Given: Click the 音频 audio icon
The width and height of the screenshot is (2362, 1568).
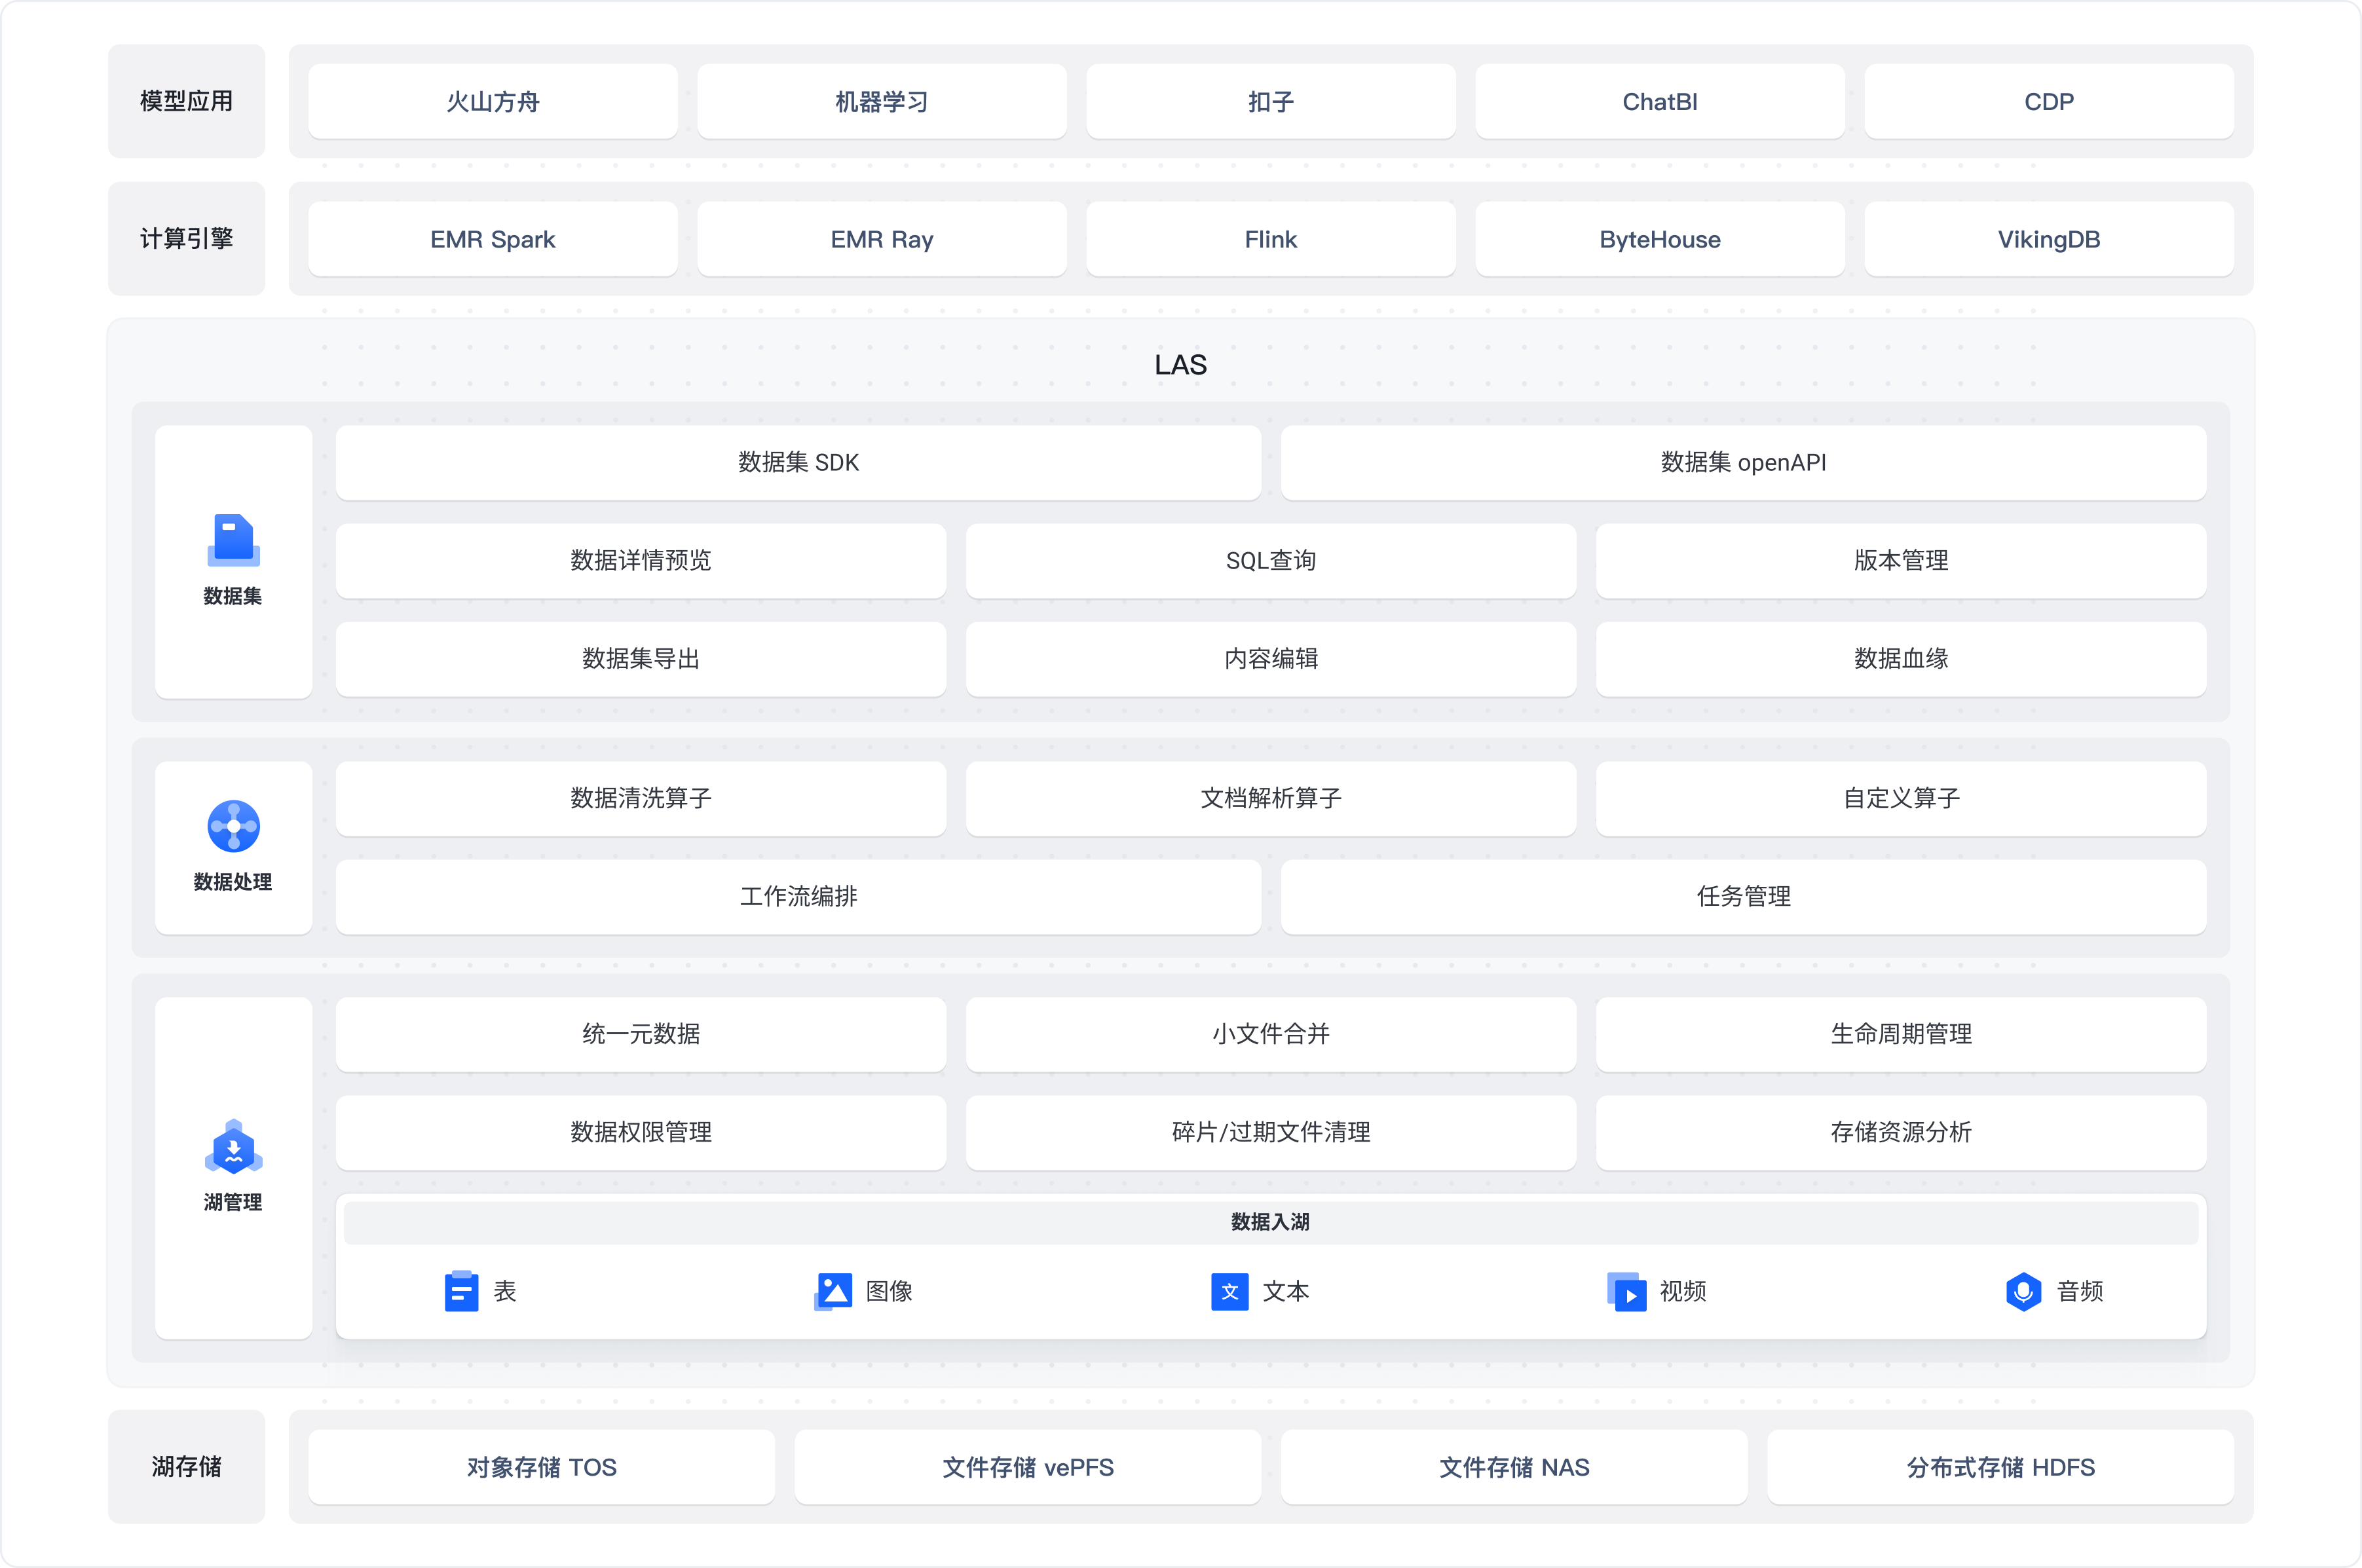Looking at the screenshot, I should tap(2023, 1291).
